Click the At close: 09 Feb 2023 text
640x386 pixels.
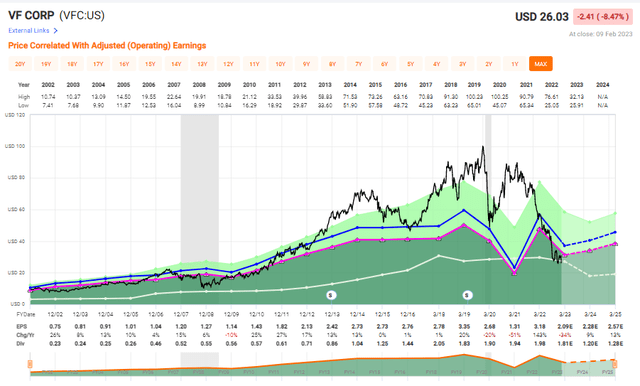(x=601, y=34)
